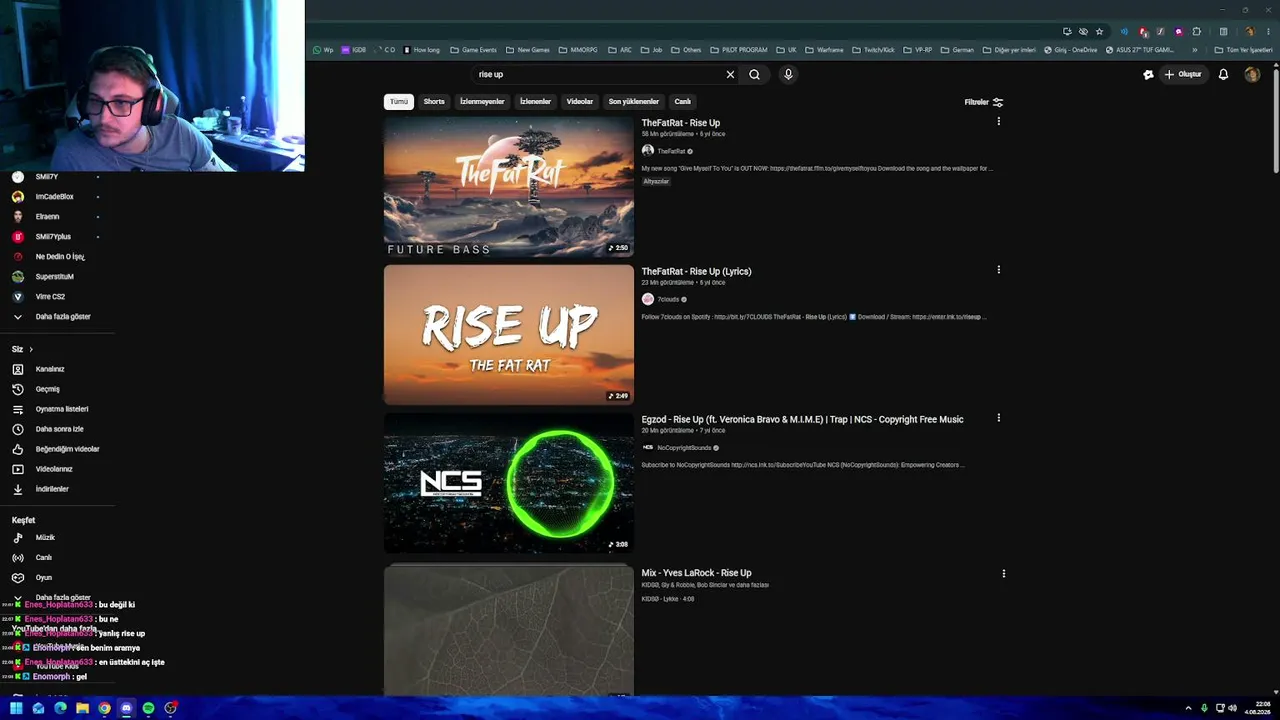Open the account avatar menu on YouTube
Screen dimensions: 1280x720
pyautogui.click(x=1252, y=74)
